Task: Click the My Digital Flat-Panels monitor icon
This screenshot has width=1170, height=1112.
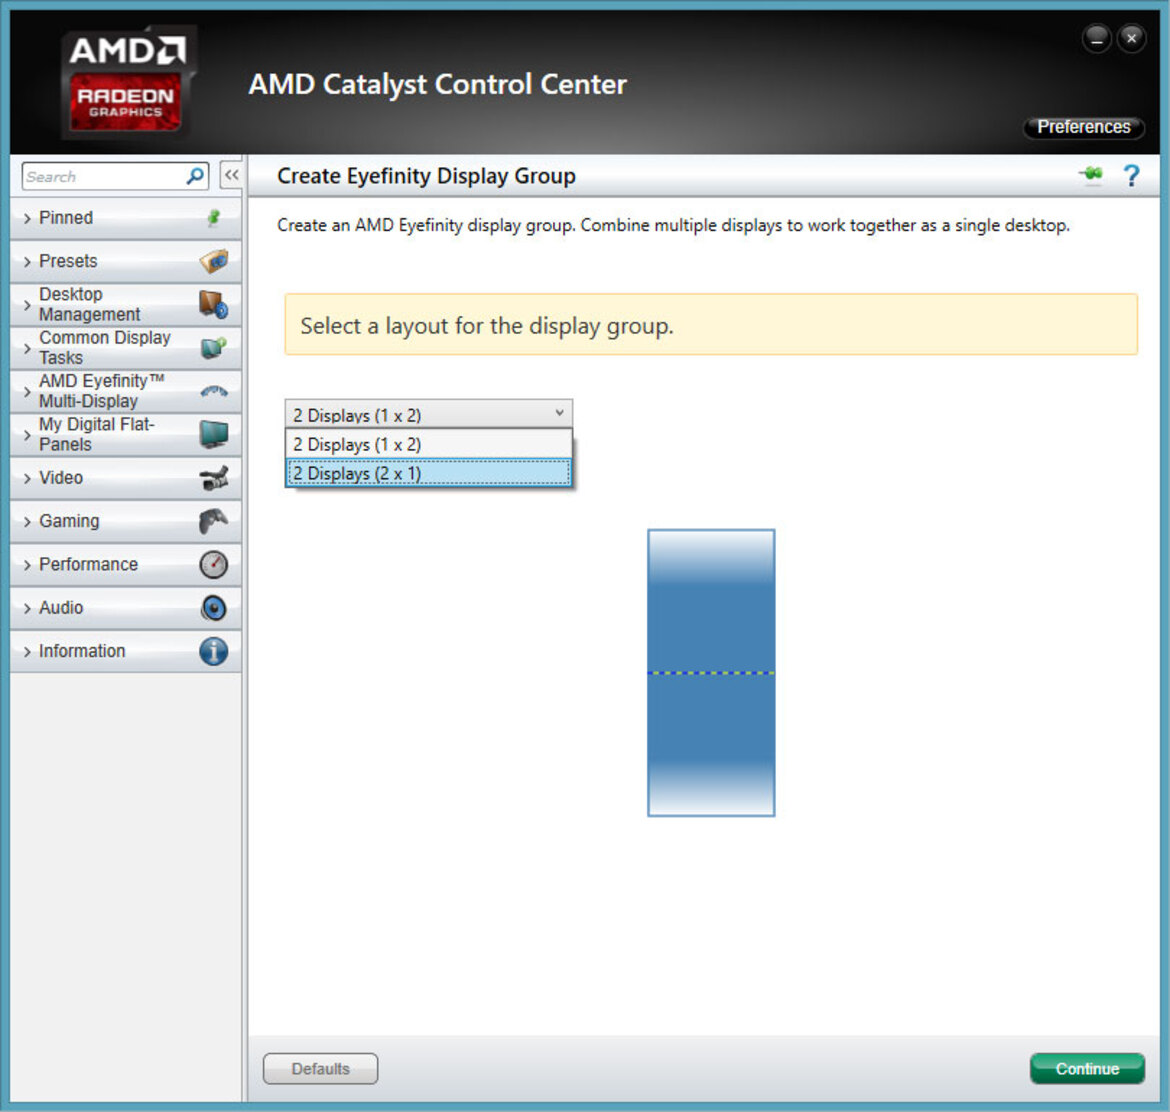Action: click(x=214, y=434)
